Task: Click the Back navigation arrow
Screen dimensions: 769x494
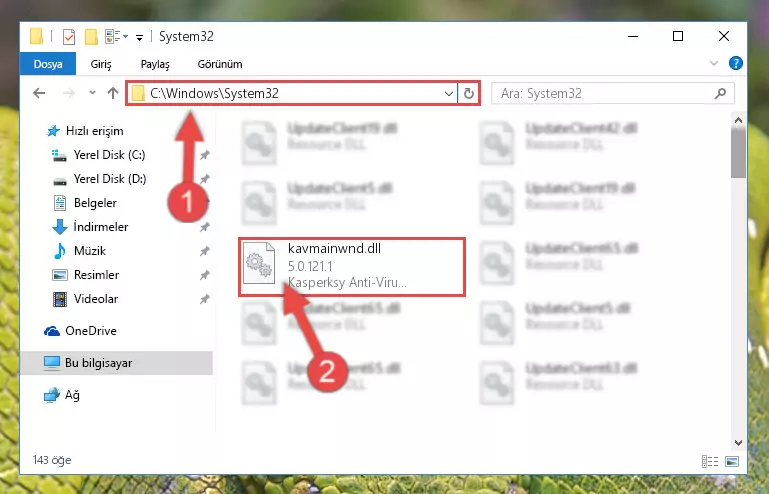Action: (x=39, y=93)
